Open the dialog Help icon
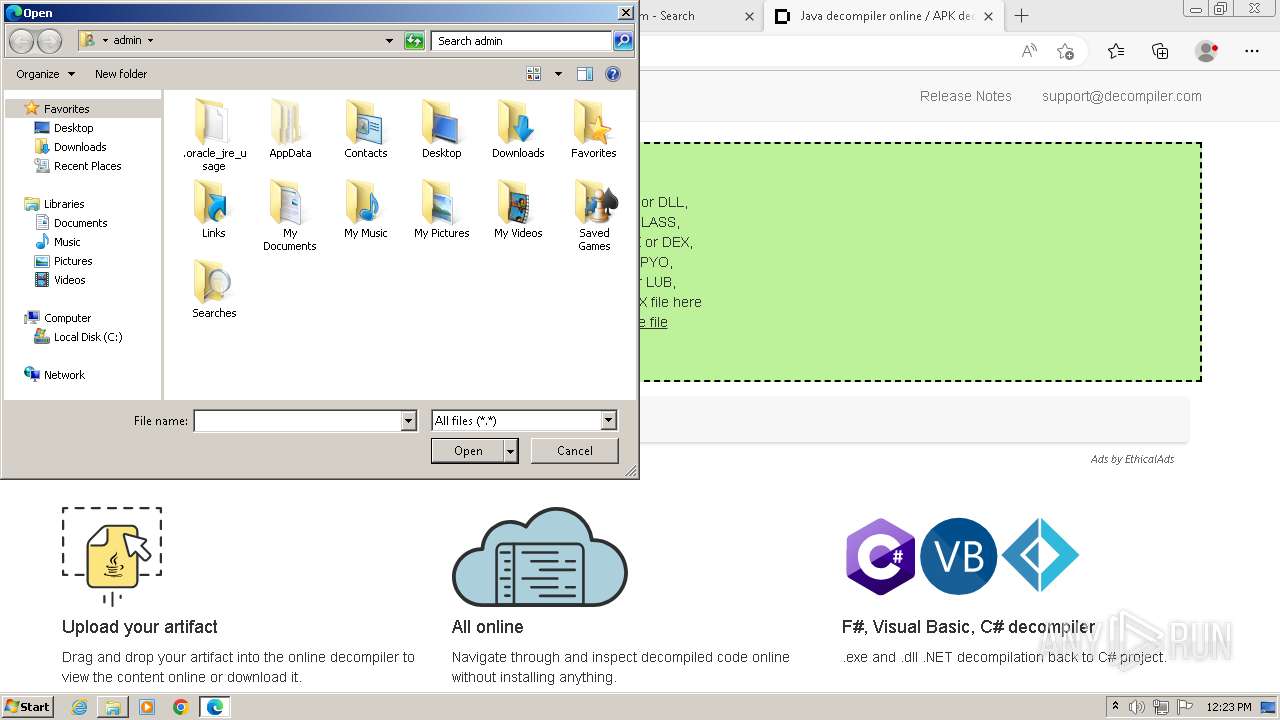 pos(613,74)
